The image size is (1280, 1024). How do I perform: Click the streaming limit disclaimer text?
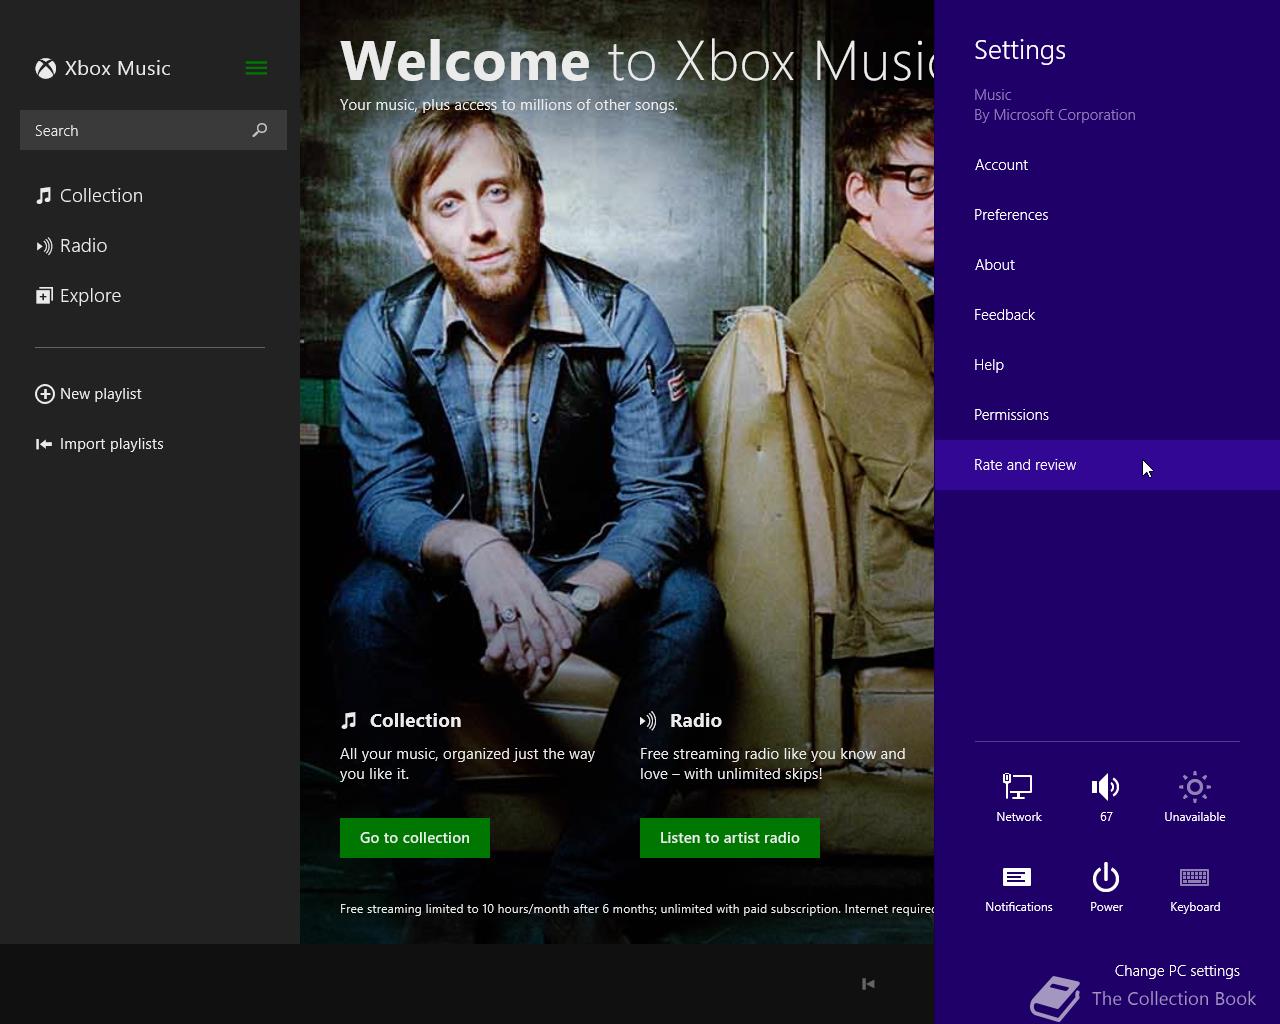tap(637, 909)
